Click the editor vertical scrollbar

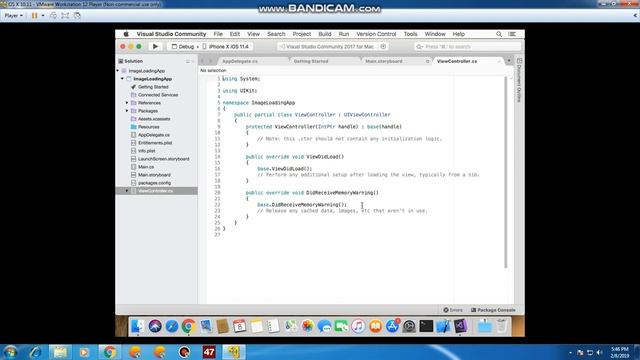point(506,171)
